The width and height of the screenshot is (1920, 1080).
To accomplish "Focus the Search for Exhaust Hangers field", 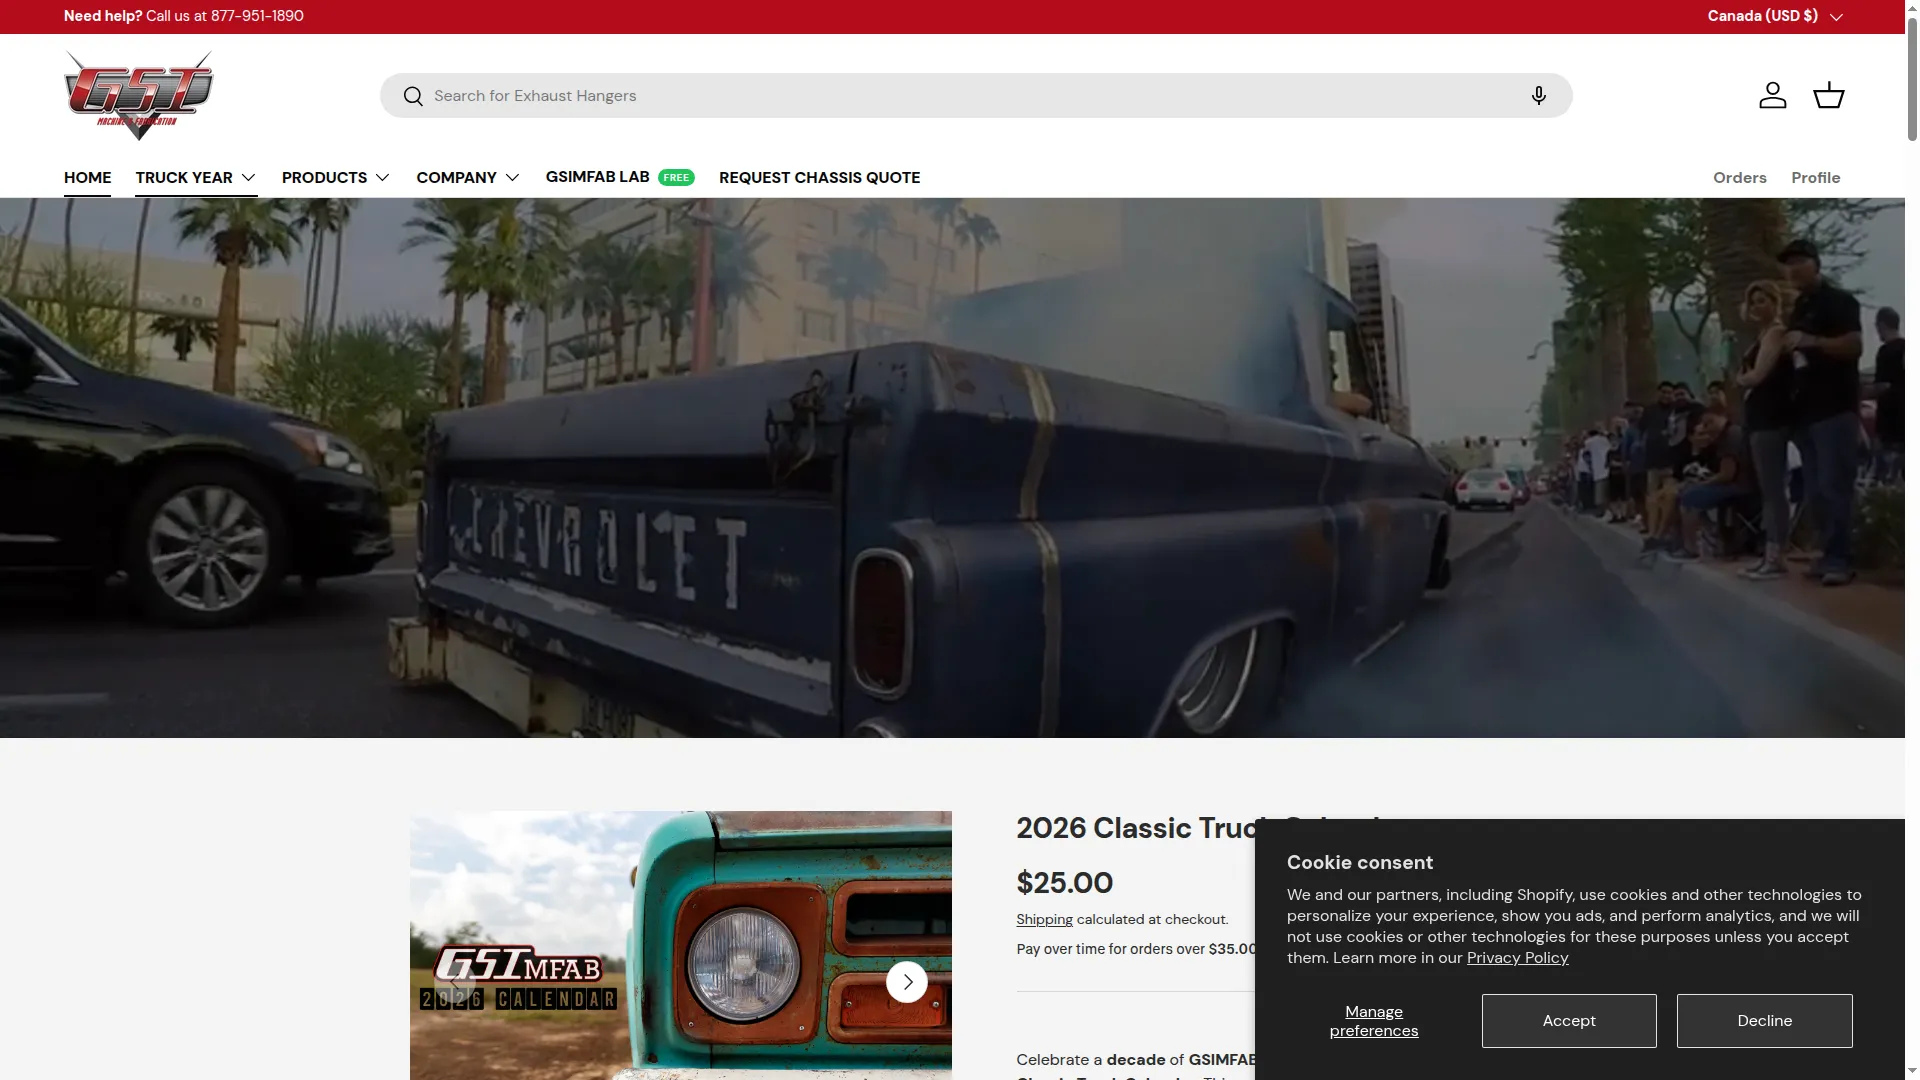I will (x=976, y=95).
